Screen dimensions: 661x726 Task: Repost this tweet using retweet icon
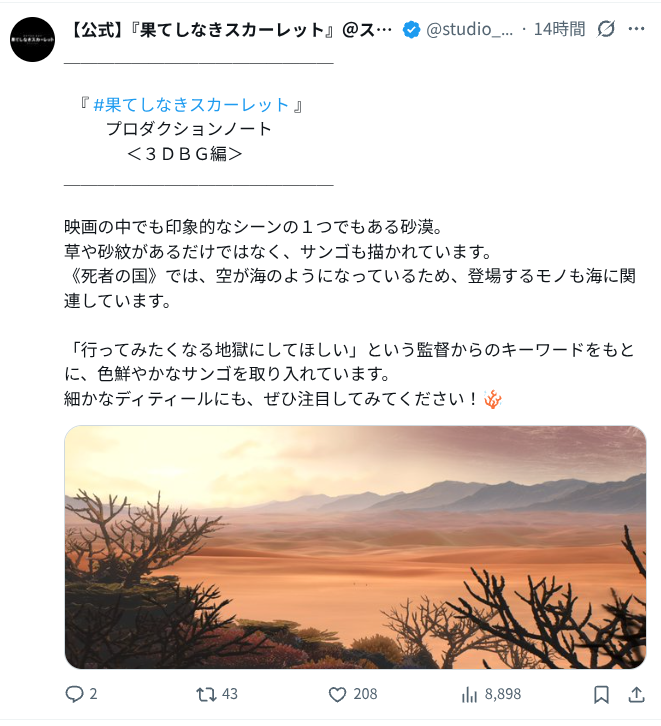pos(206,694)
